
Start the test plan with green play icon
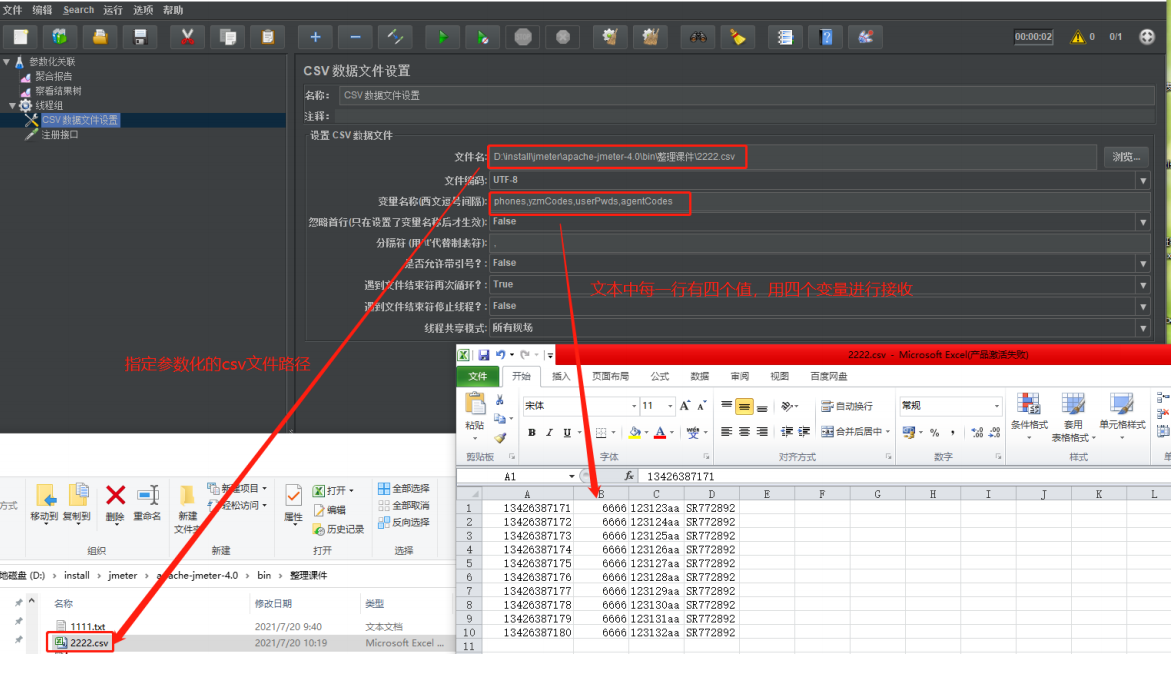click(x=442, y=36)
